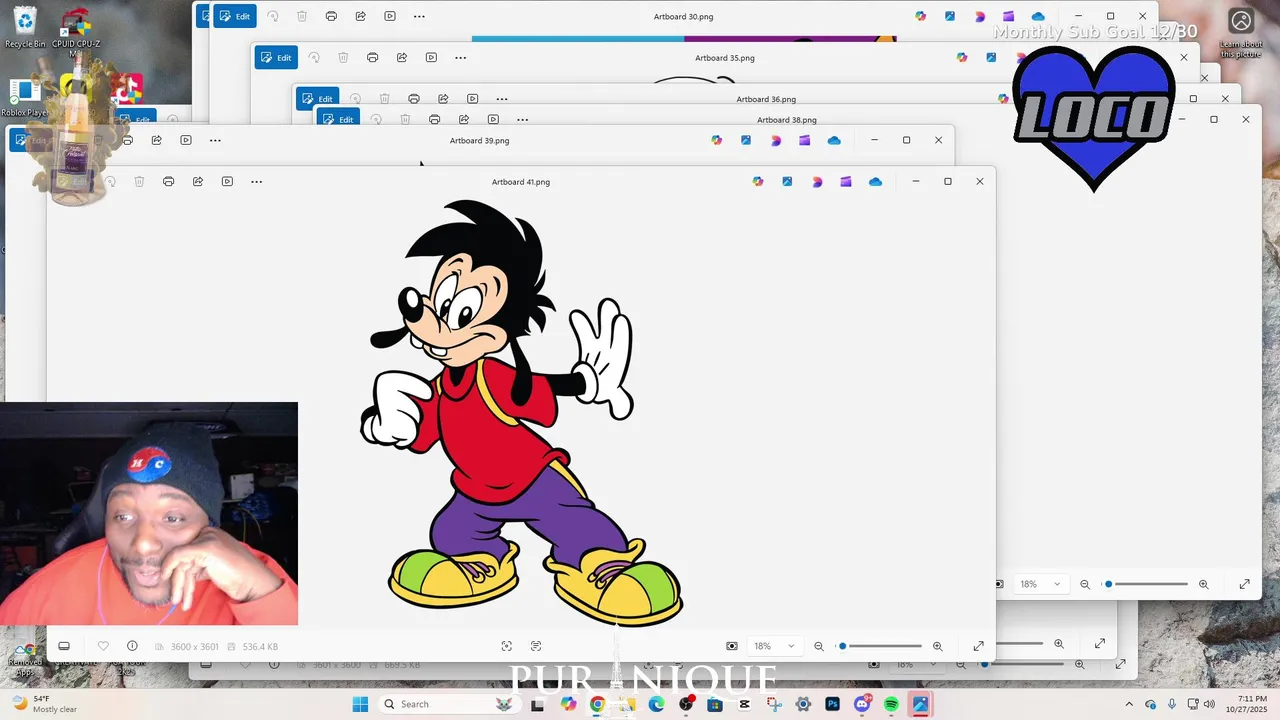Open Copilot icon in Artboard 41 toolbar

(x=758, y=181)
